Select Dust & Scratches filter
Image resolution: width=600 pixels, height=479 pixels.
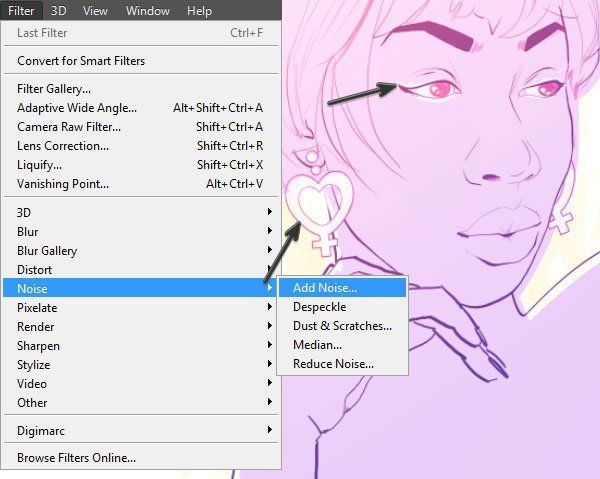coord(342,326)
